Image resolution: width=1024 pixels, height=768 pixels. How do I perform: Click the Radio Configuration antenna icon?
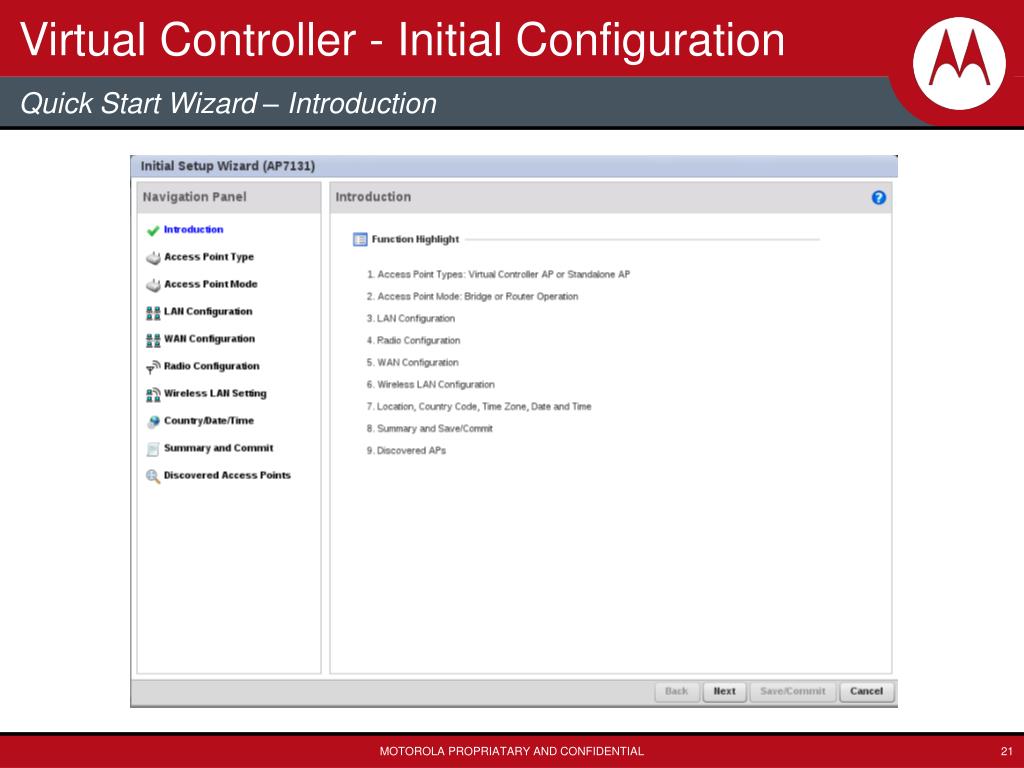pyautogui.click(x=153, y=367)
